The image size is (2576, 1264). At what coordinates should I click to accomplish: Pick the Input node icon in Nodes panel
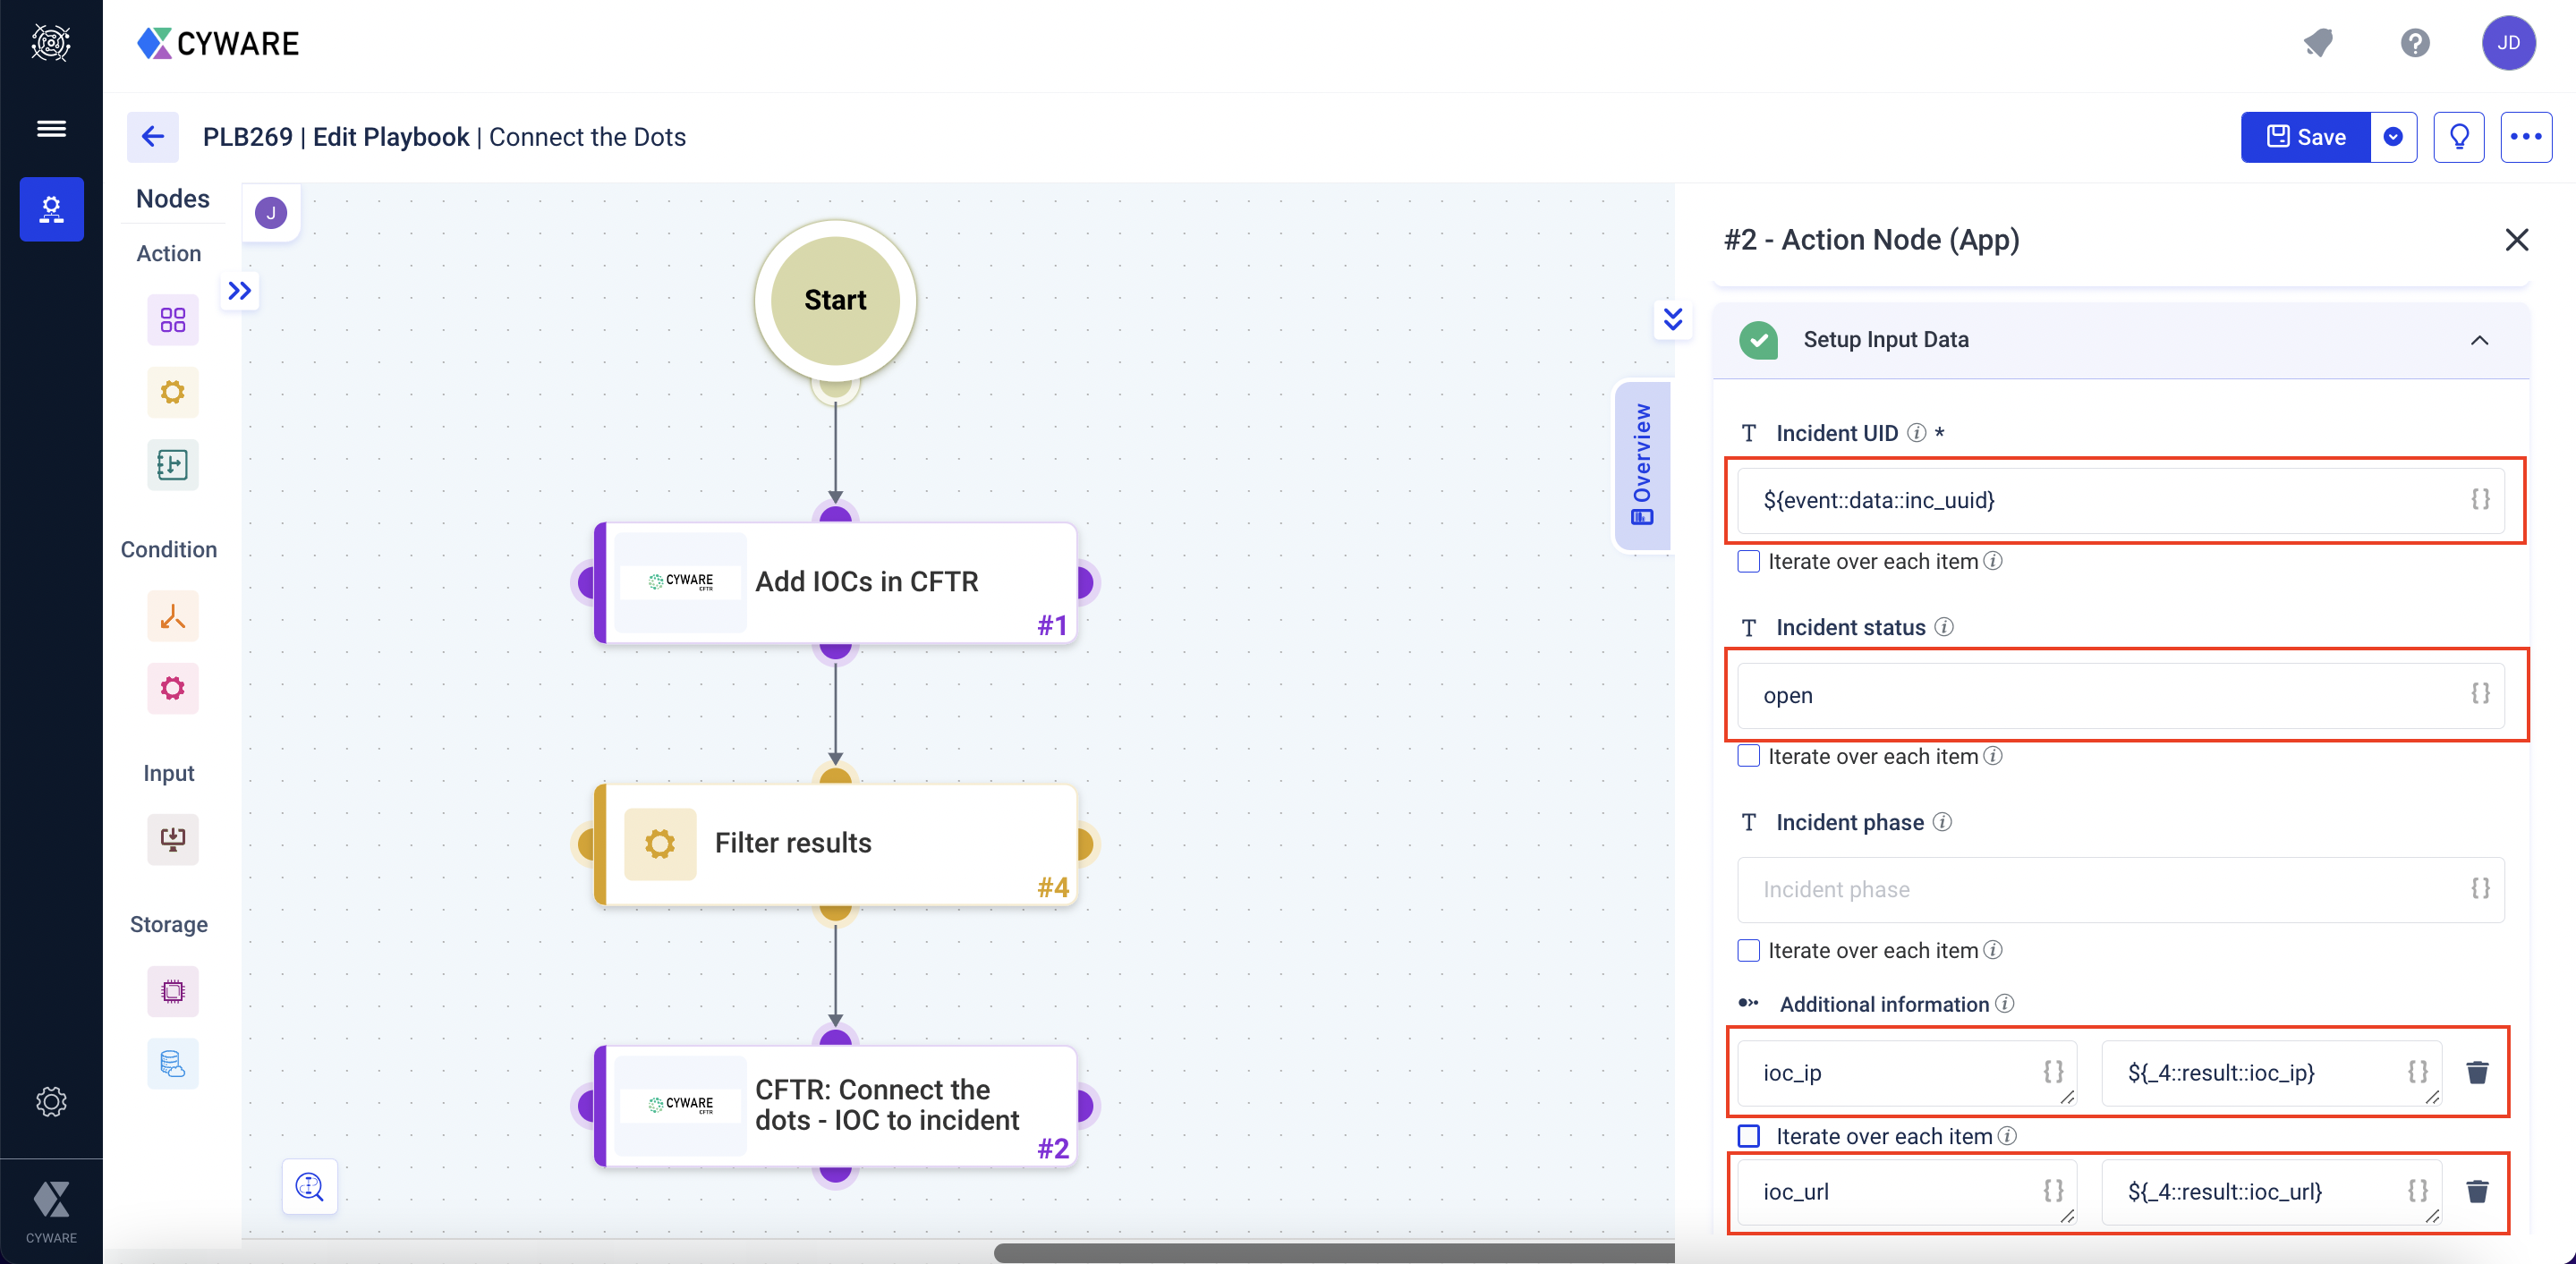point(172,838)
